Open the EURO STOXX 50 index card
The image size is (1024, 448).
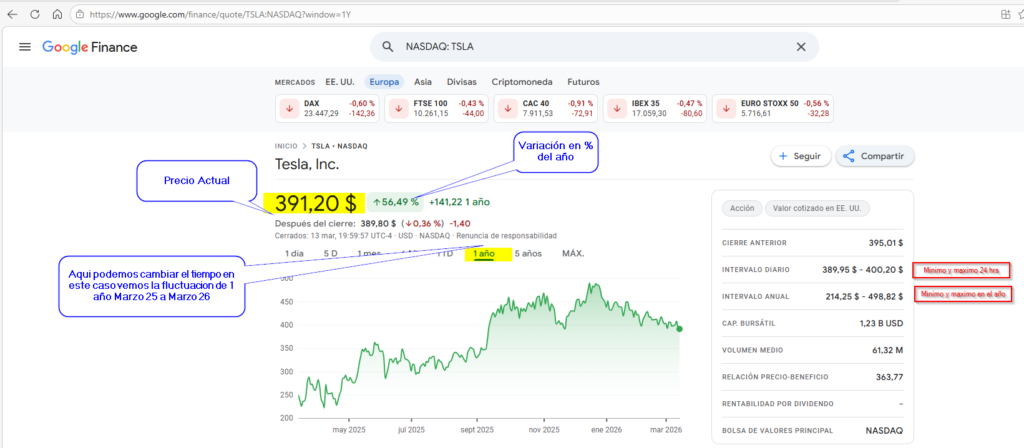coord(770,108)
